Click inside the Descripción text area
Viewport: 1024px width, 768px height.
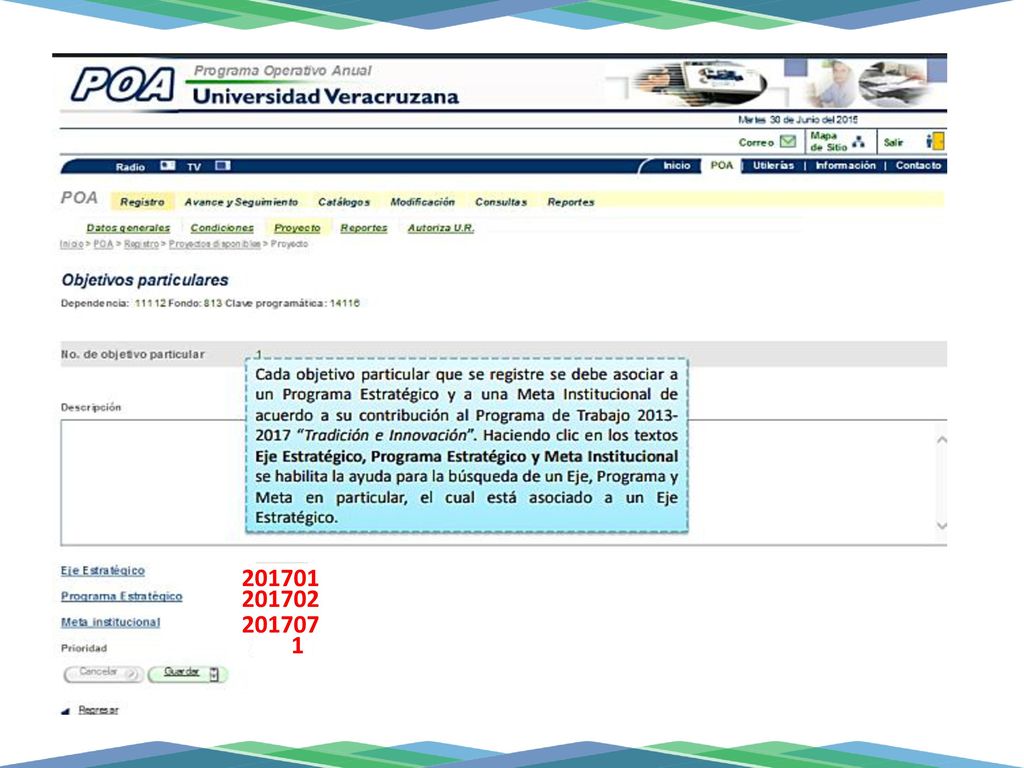coord(504,483)
